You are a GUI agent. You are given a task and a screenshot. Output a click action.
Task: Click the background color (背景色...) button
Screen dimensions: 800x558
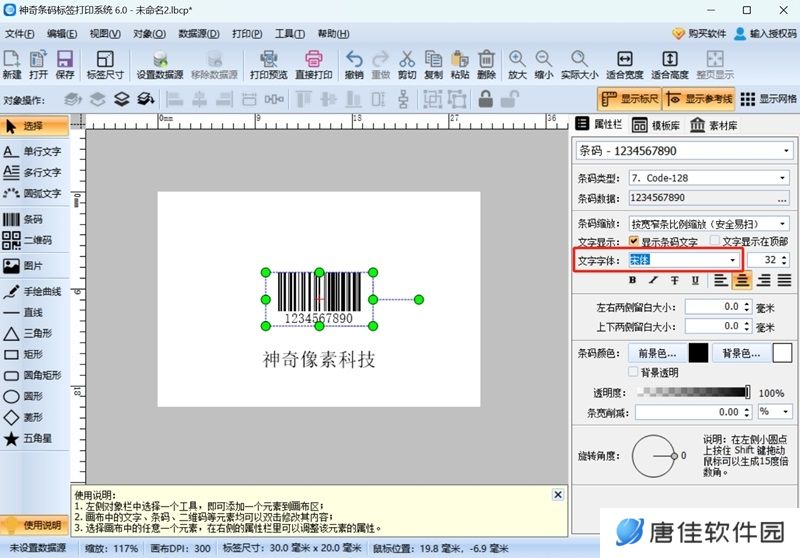[x=741, y=353]
